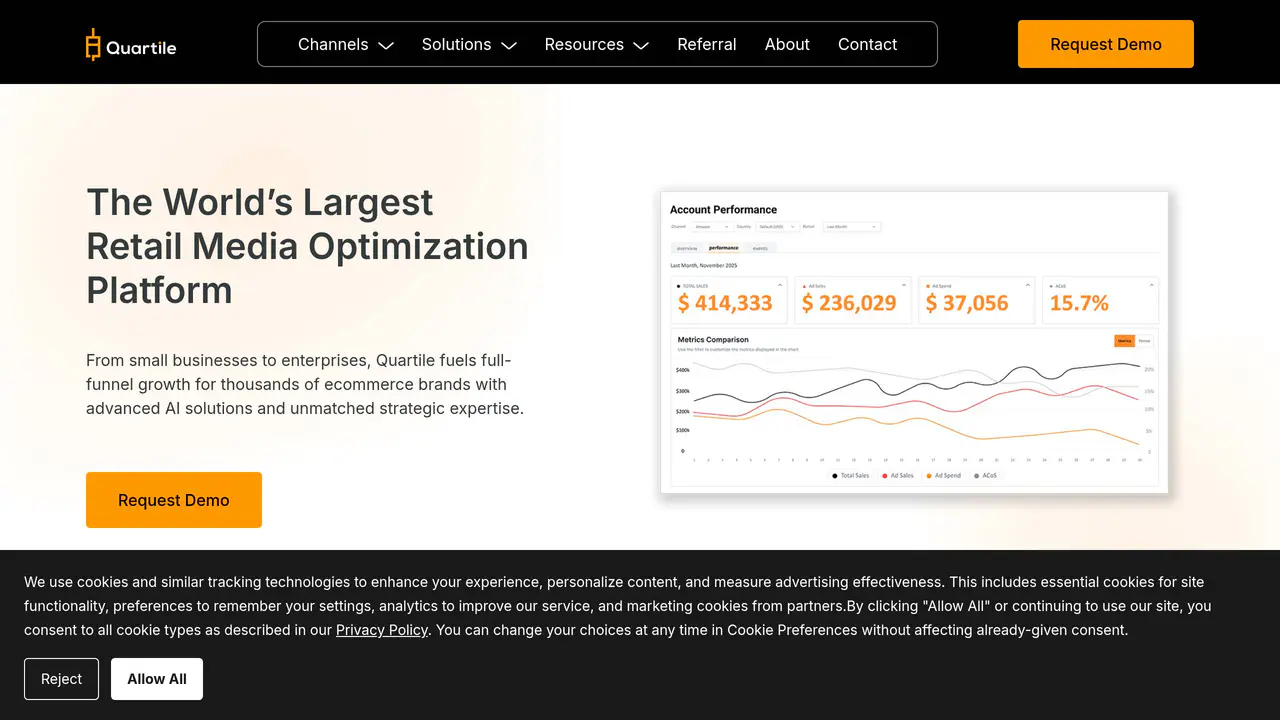This screenshot has width=1280, height=720.
Task: Click 'Last Month, November 2025' date label
Action: [703, 265]
